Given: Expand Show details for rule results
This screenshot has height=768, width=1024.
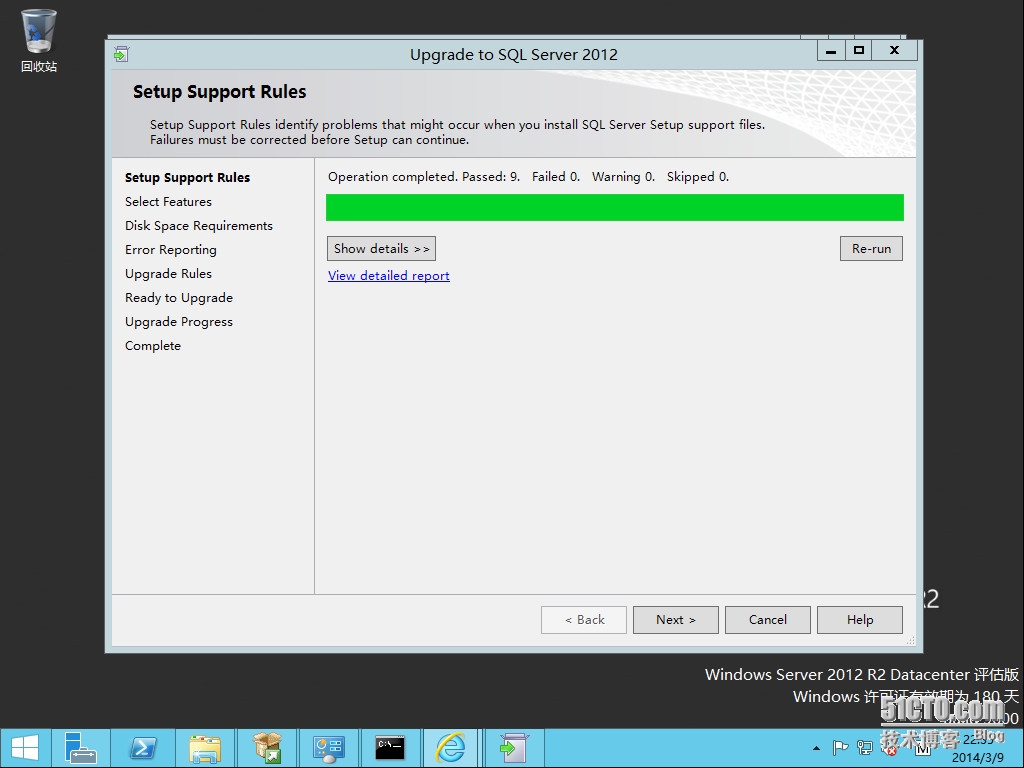Looking at the screenshot, I should tap(381, 249).
